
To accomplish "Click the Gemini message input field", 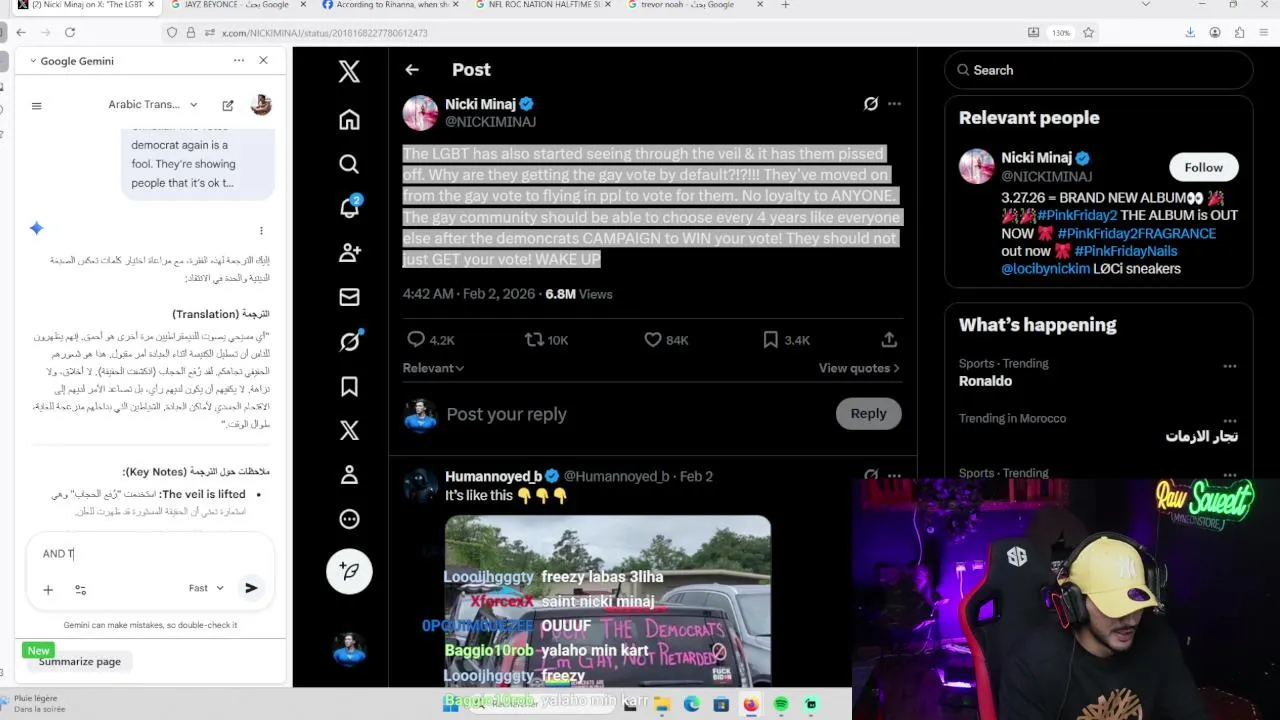I will pyautogui.click(x=150, y=553).
